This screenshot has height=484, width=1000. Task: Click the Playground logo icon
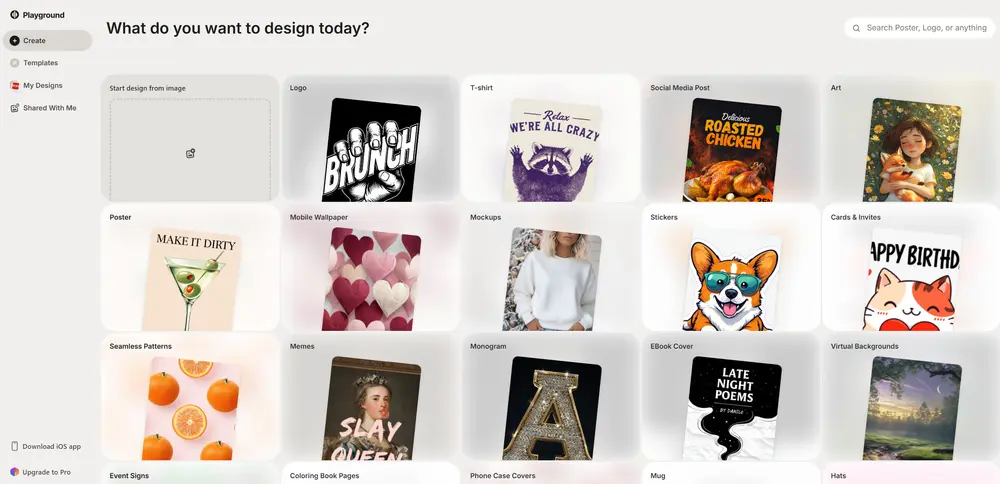pyautogui.click(x=14, y=14)
